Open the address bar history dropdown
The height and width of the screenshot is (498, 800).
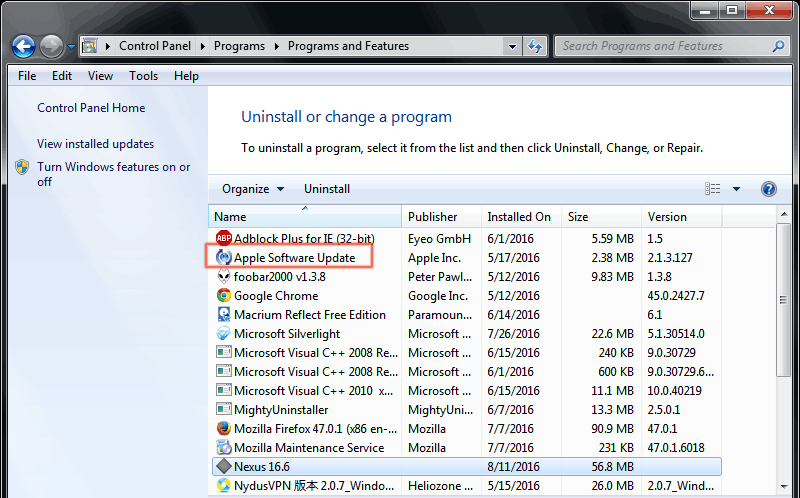click(512, 46)
